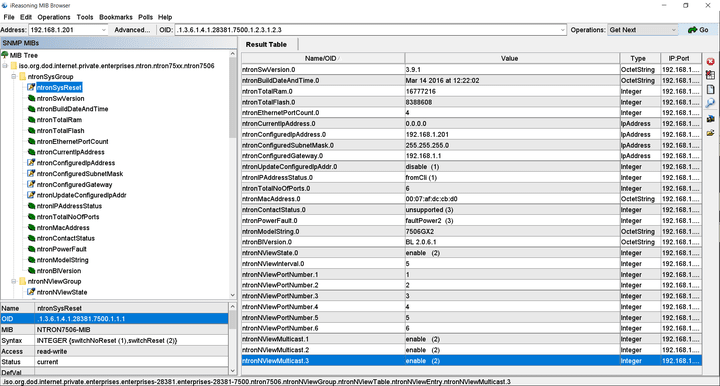The image size is (720, 386).
Task: Click the OID input field
Action: click(366, 30)
